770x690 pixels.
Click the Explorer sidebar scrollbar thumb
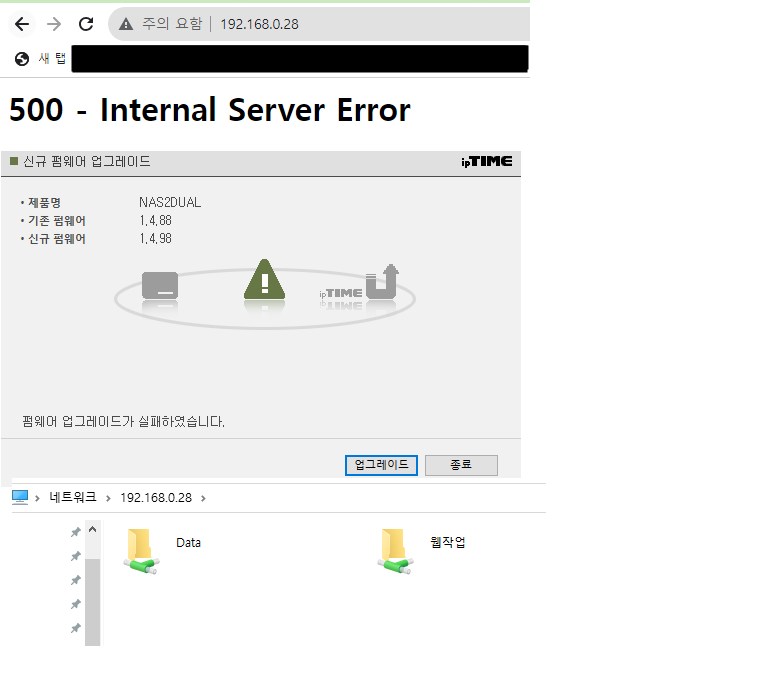pos(92,602)
